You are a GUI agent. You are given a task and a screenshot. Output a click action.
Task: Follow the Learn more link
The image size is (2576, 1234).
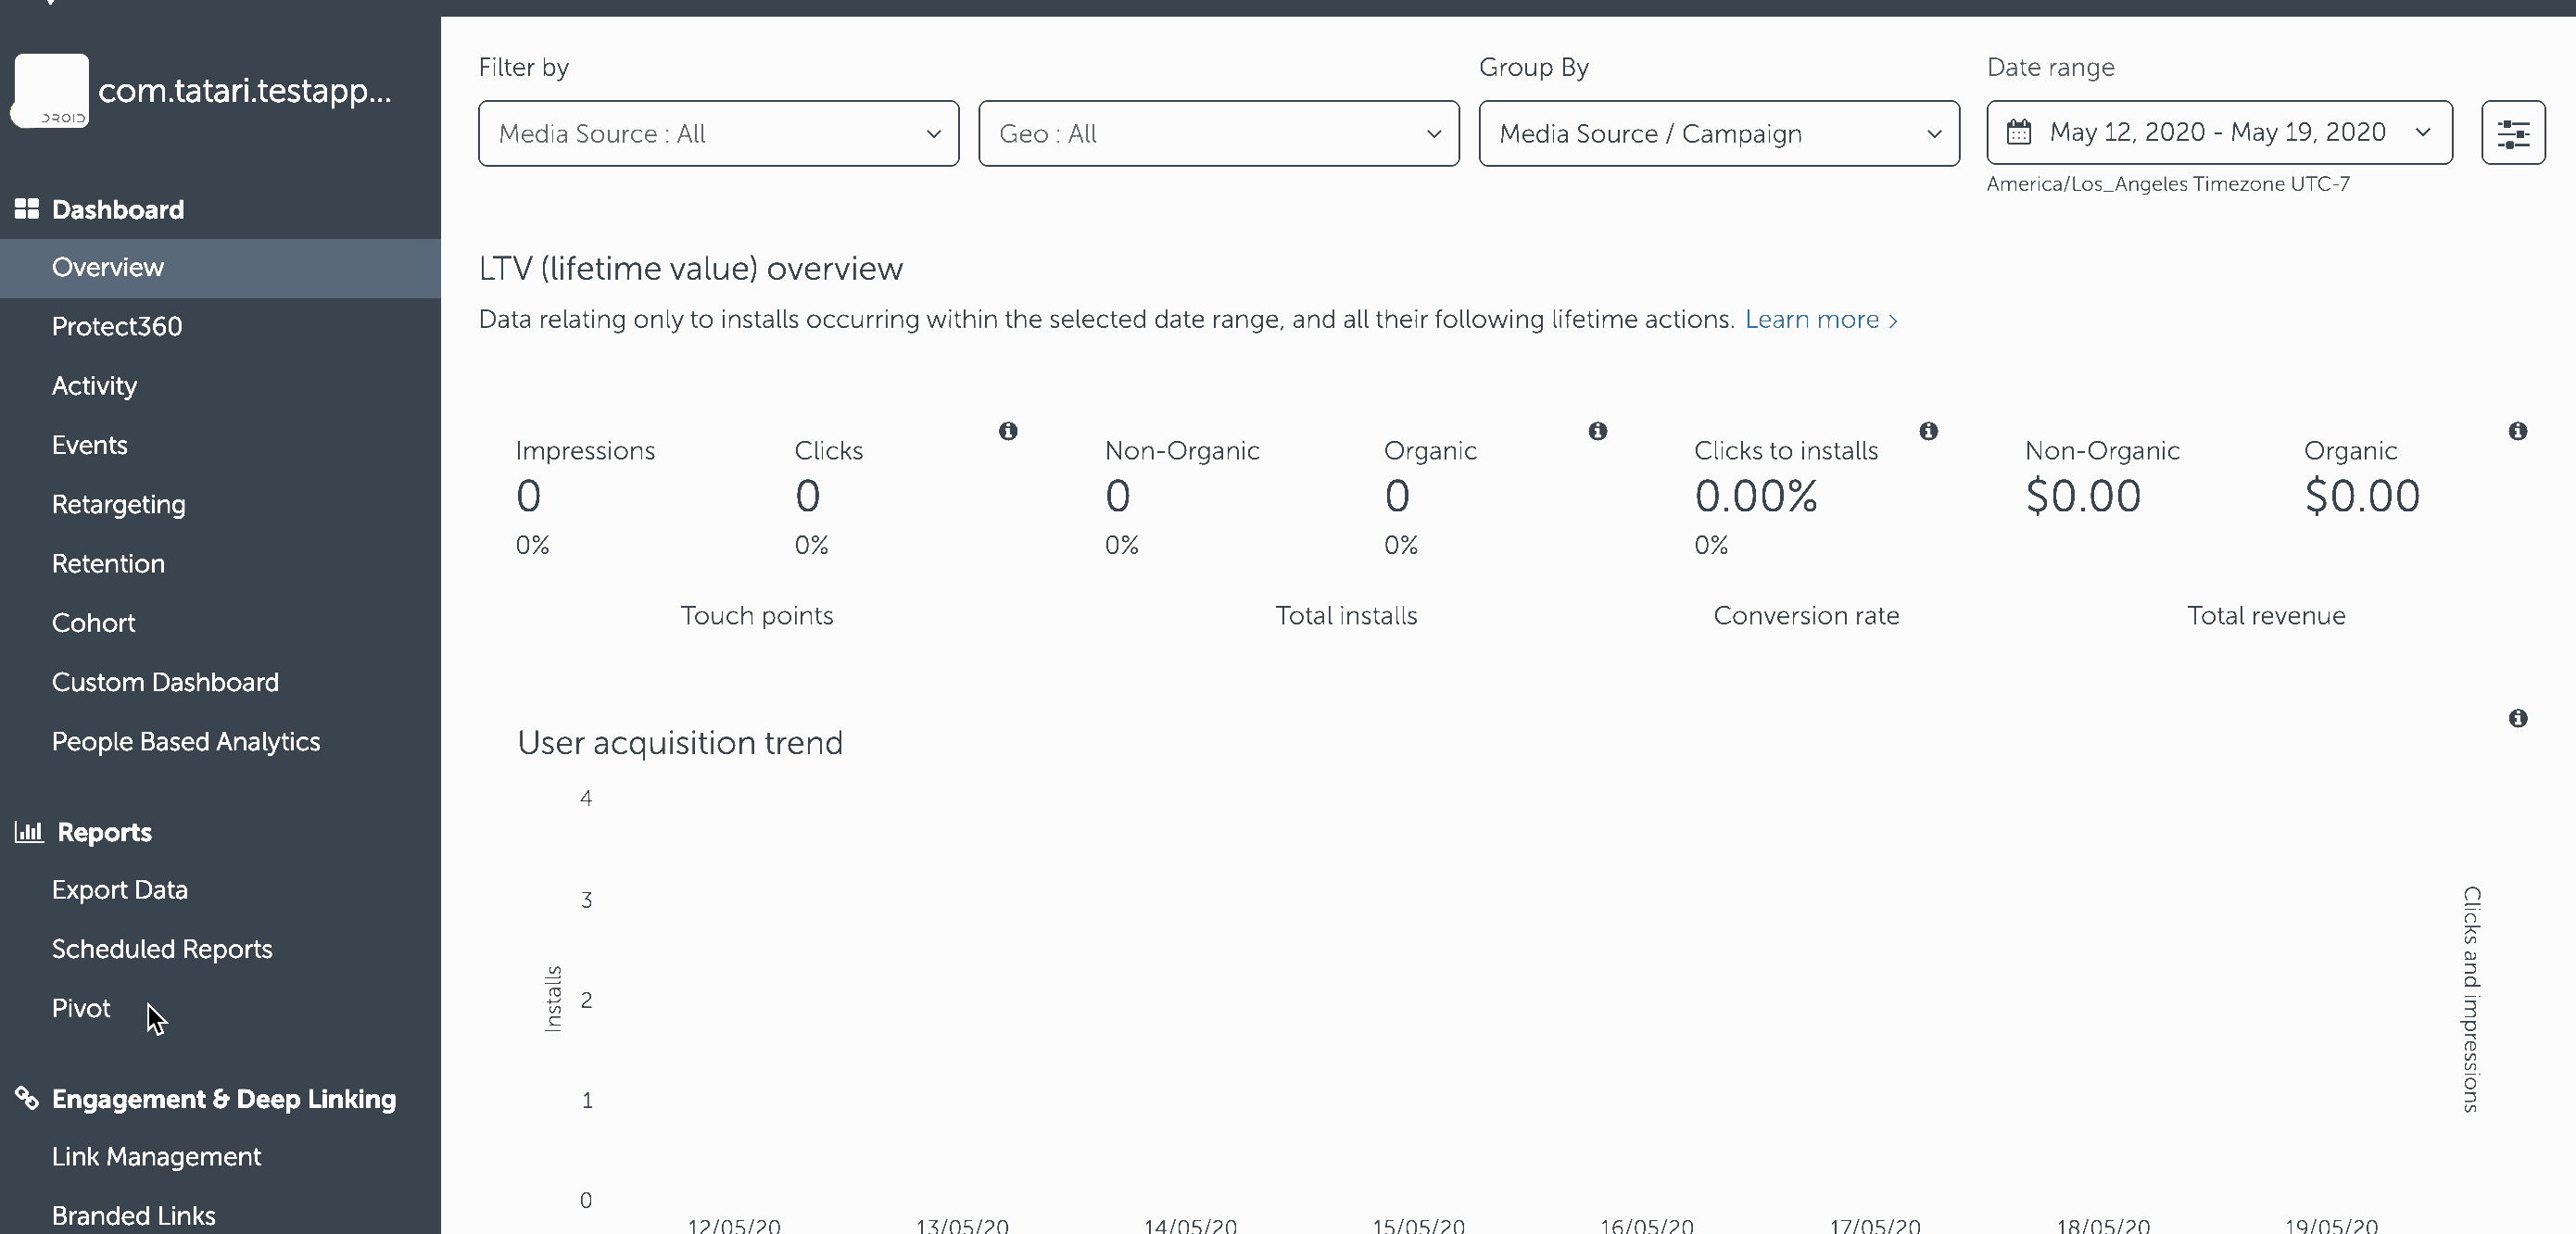1819,319
